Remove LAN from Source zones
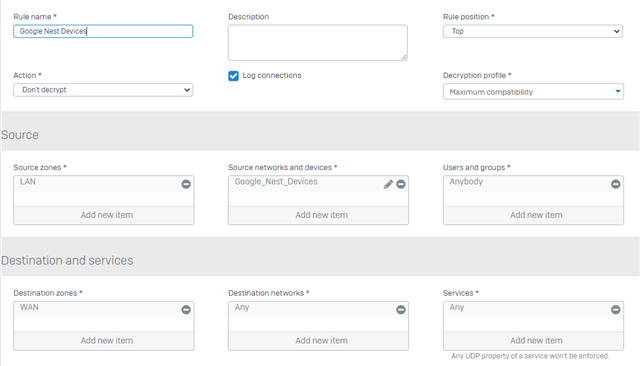This screenshot has height=366, width=640. tap(186, 184)
